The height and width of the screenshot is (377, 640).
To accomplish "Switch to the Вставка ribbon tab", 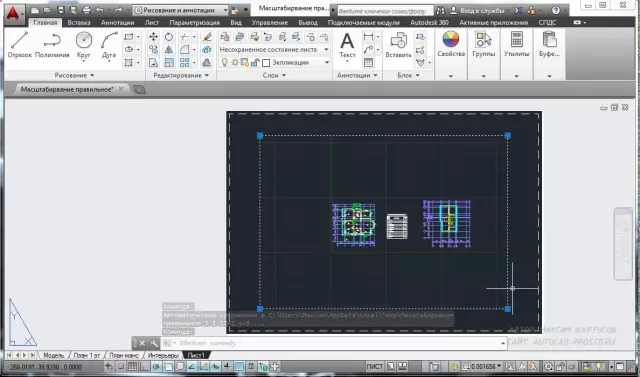I will point(79,23).
